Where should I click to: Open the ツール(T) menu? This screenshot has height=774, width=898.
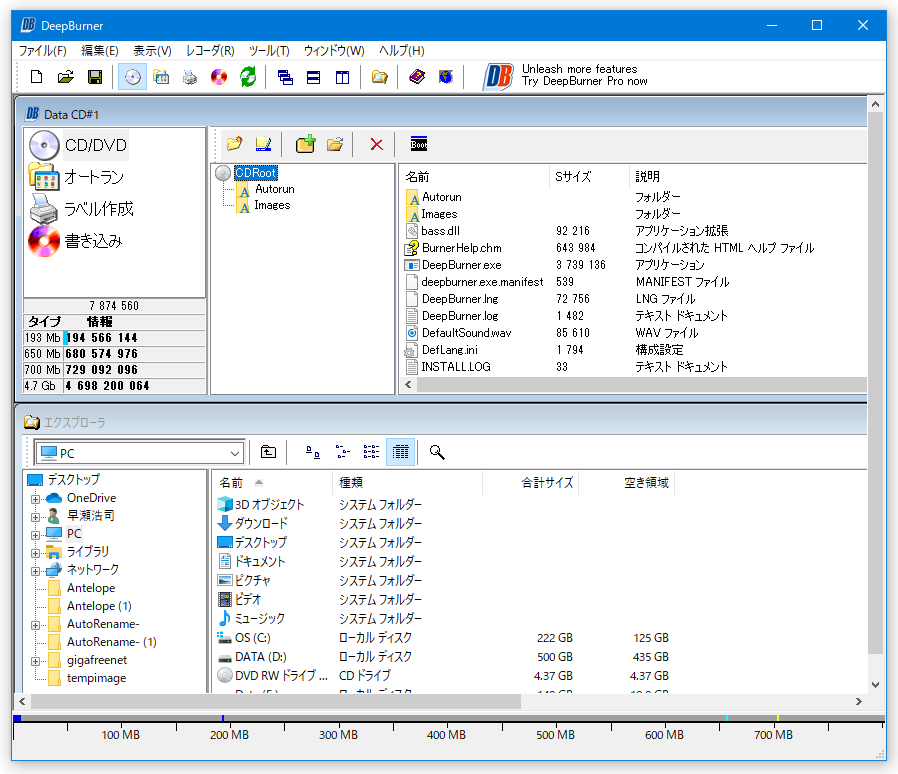269,50
